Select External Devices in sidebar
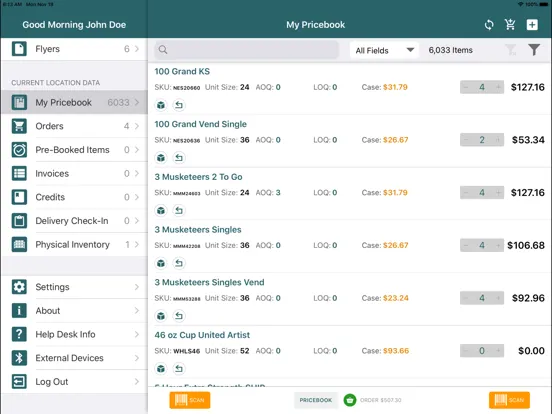552x414 pixels. [x=74, y=358]
